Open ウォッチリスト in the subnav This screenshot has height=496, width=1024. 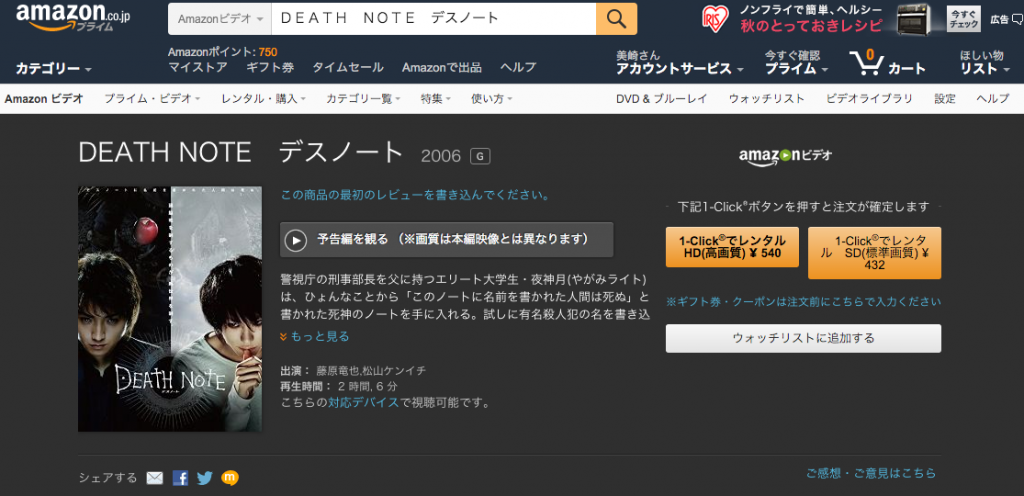pyautogui.click(x=767, y=99)
